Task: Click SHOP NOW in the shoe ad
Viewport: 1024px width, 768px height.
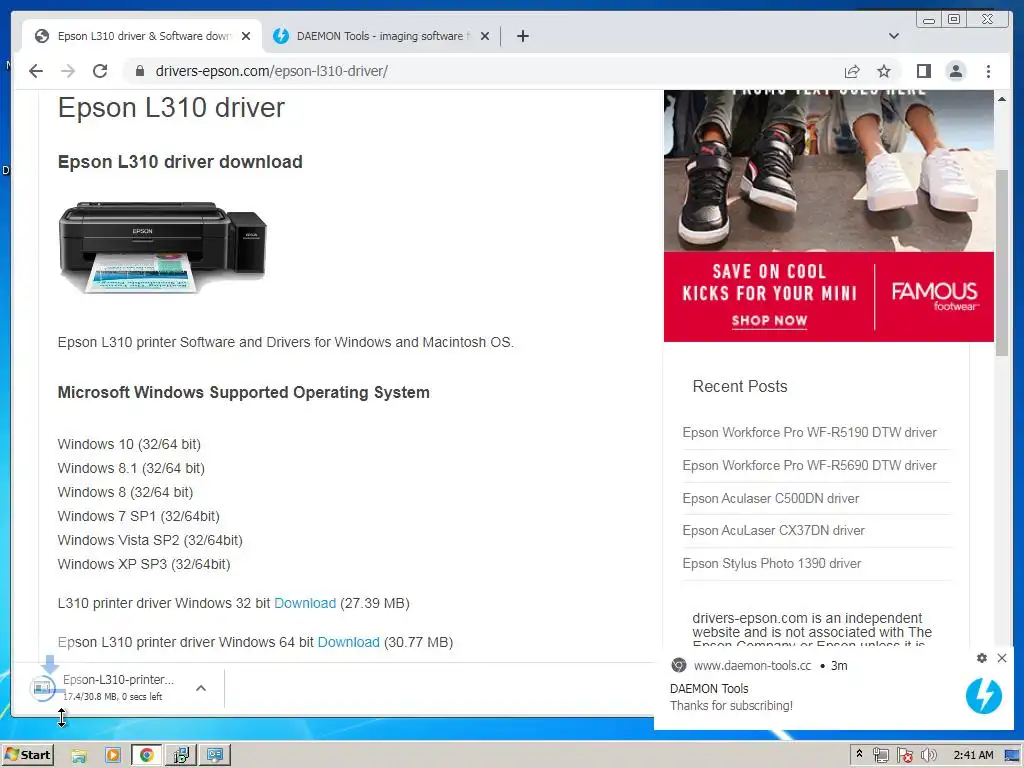Action: [x=769, y=321]
